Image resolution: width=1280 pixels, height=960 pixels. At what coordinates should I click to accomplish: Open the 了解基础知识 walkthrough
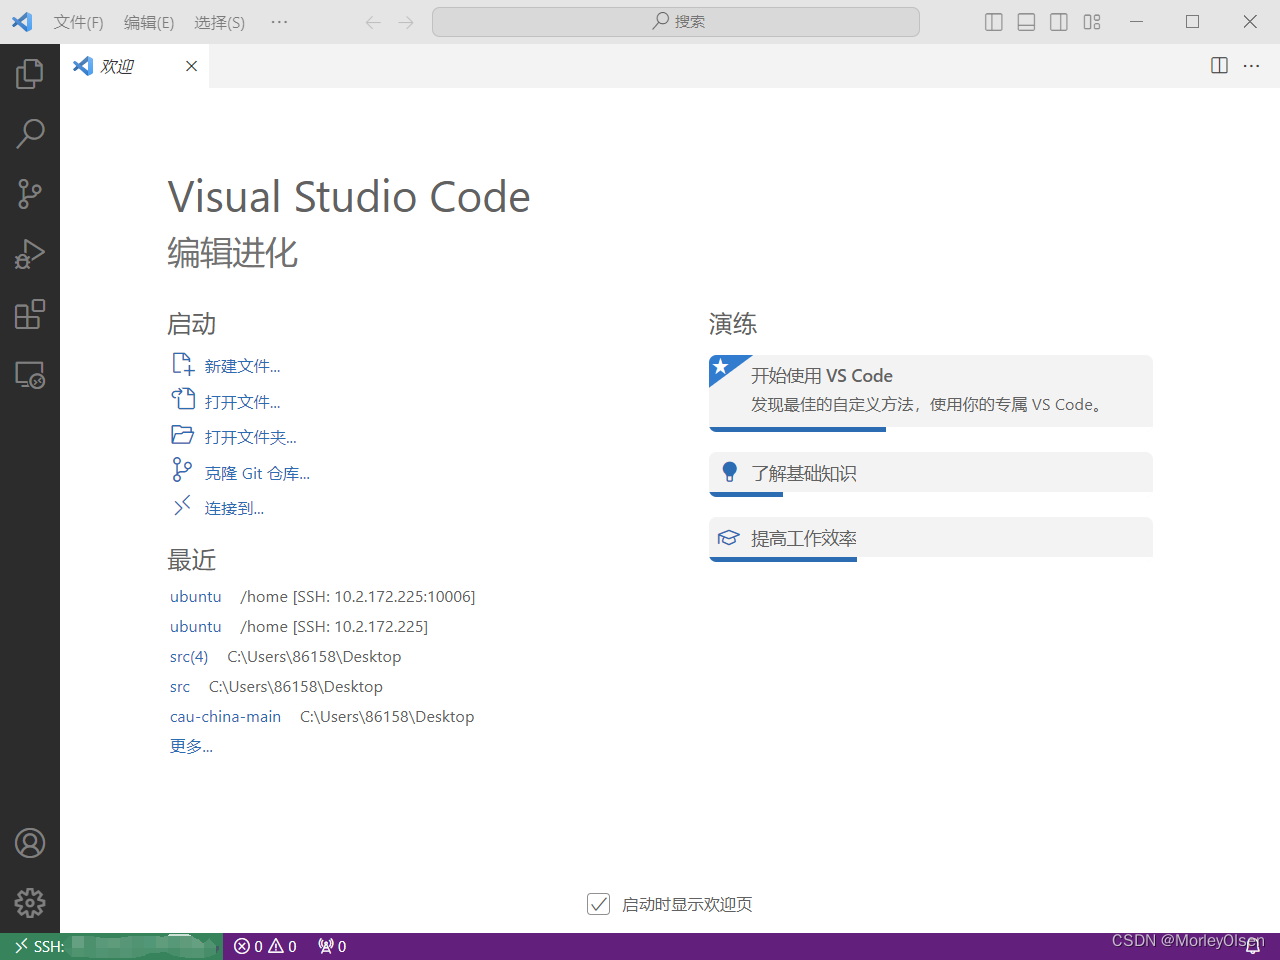[x=931, y=474]
